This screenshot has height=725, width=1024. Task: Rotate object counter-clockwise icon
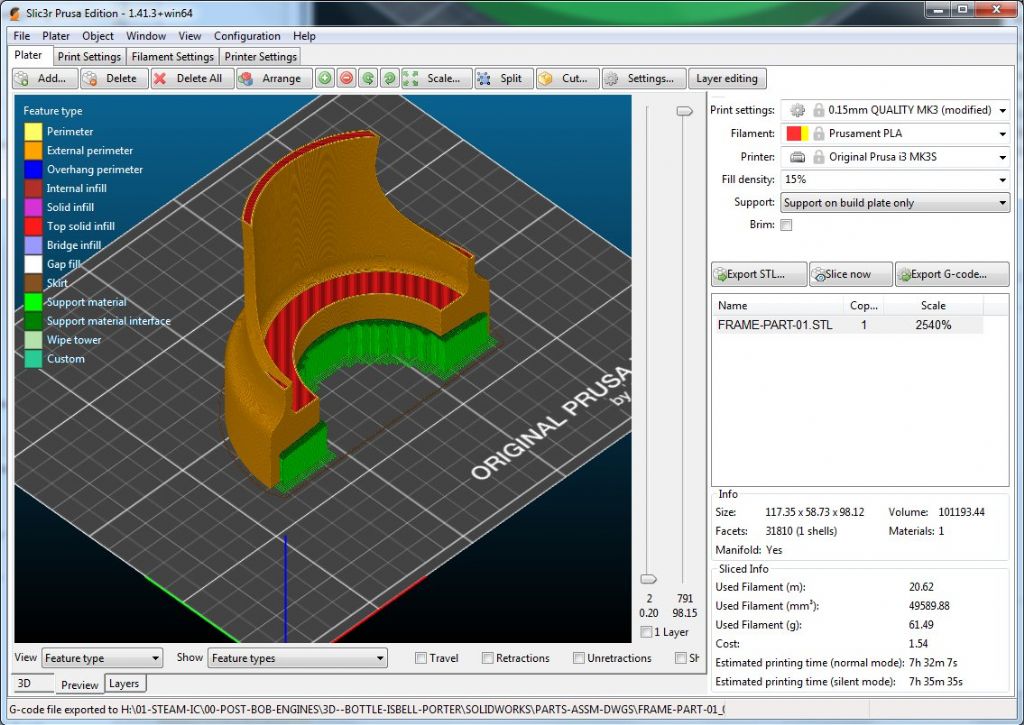[x=368, y=78]
